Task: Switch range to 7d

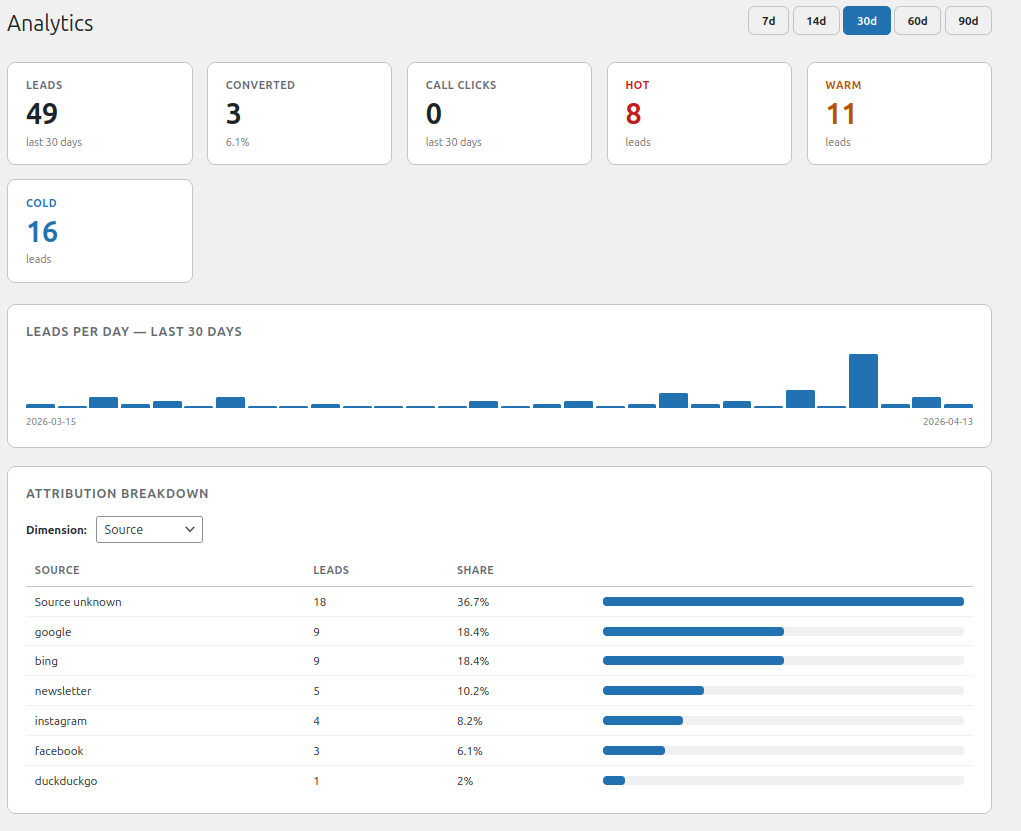Action: (768, 21)
